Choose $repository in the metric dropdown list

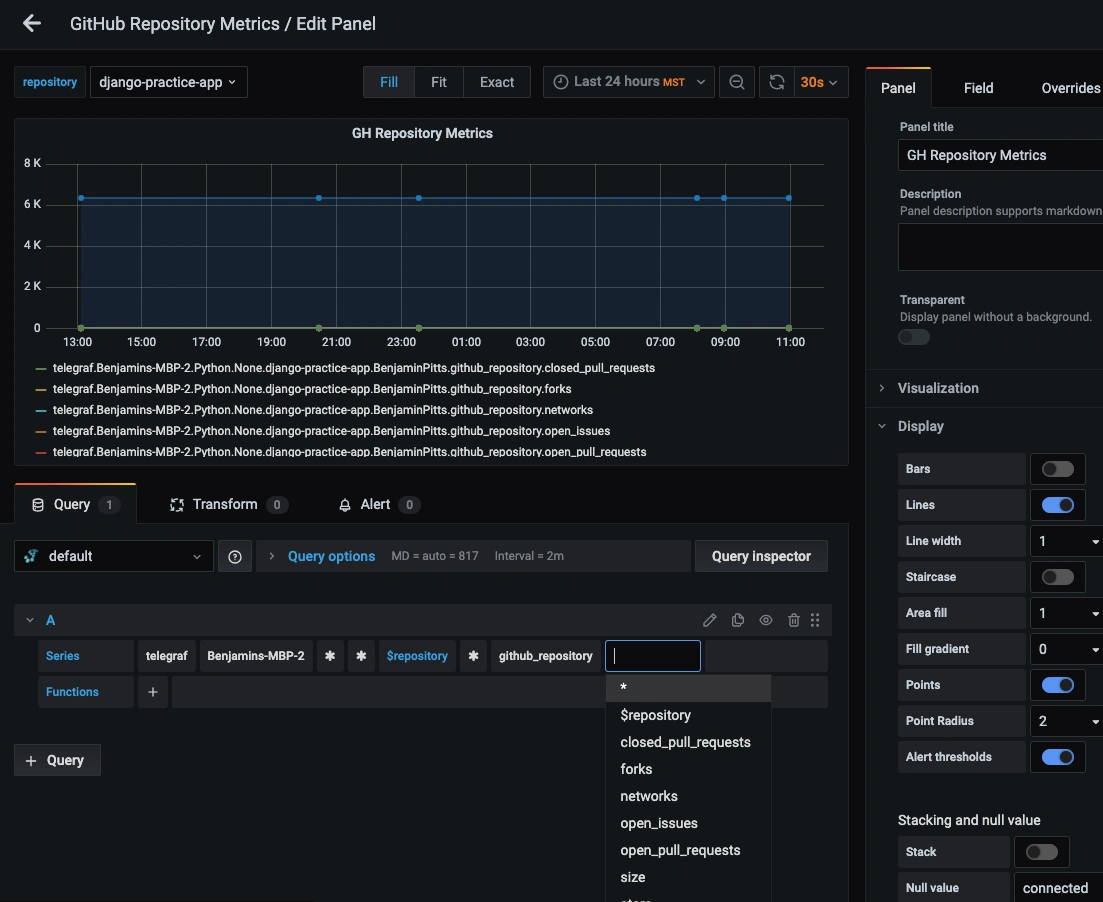[688, 716]
